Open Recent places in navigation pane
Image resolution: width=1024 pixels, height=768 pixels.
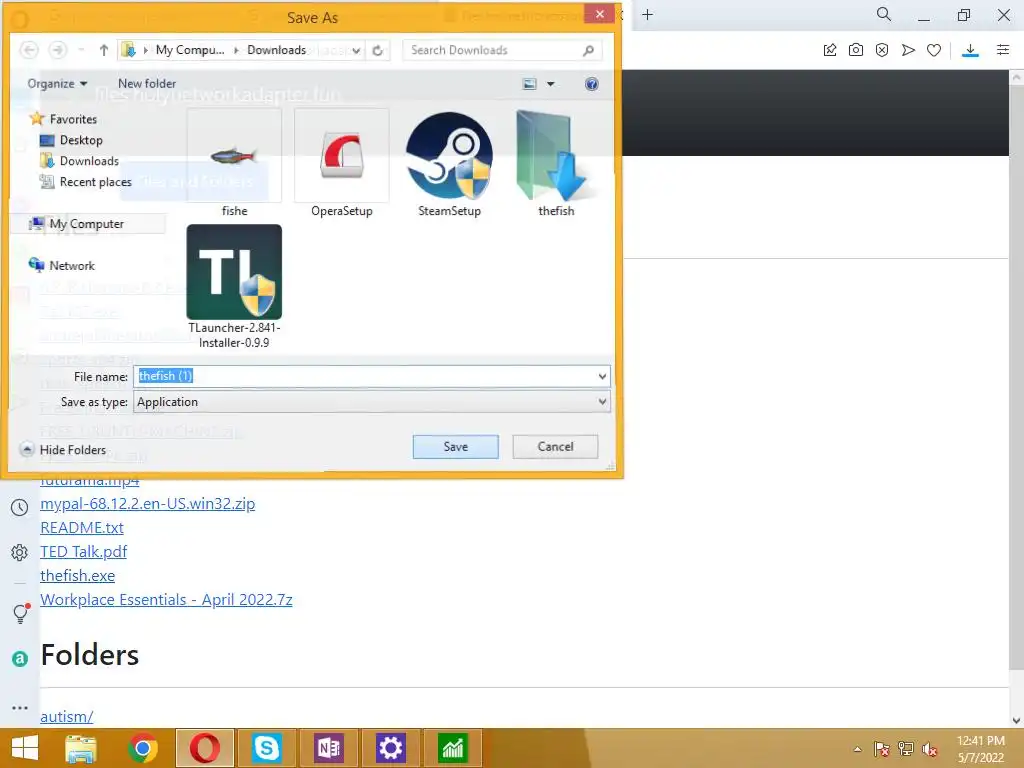click(86, 182)
